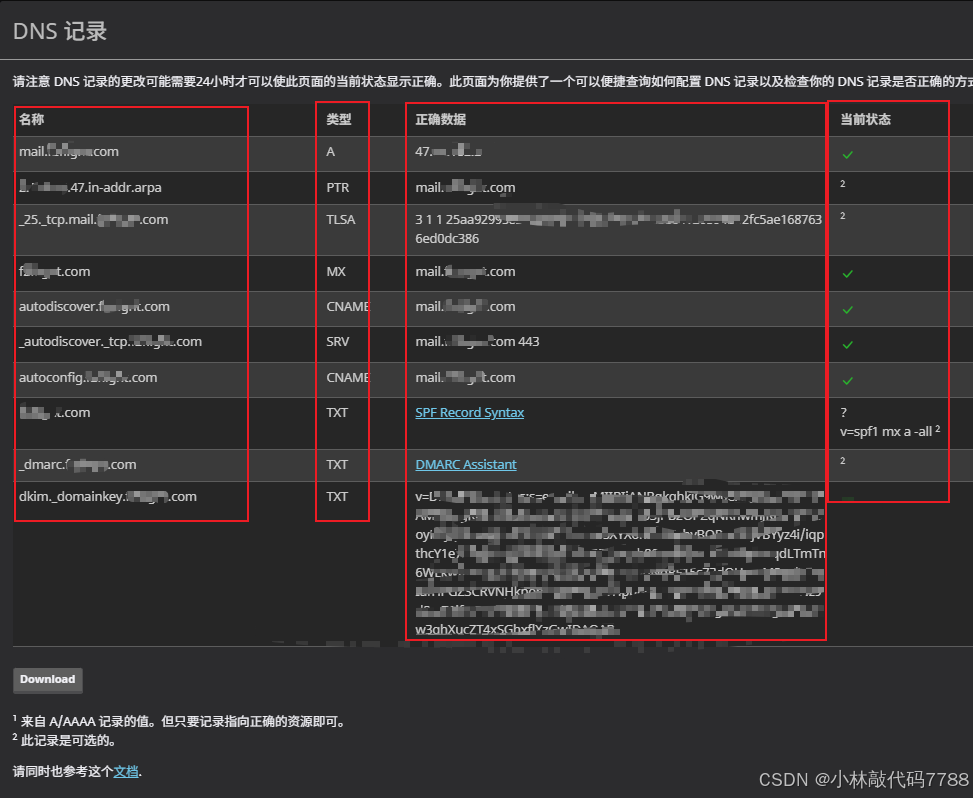Click the superscript 2 on the TLSA status
The width and height of the screenshot is (973, 798).
pyautogui.click(x=841, y=215)
